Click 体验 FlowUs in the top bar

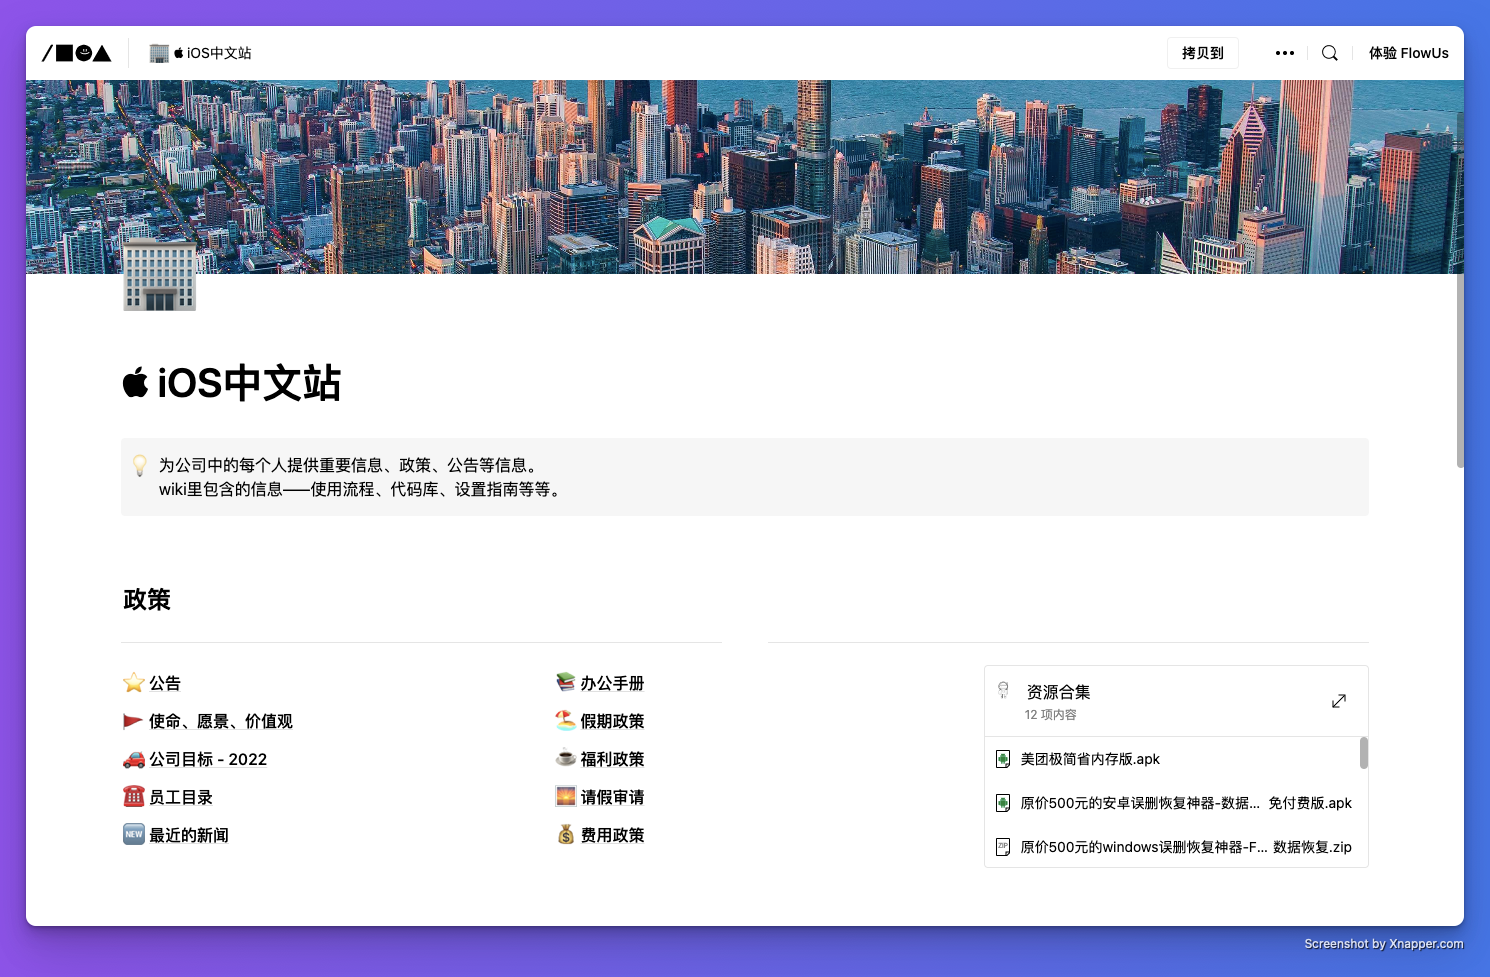[x=1408, y=53]
